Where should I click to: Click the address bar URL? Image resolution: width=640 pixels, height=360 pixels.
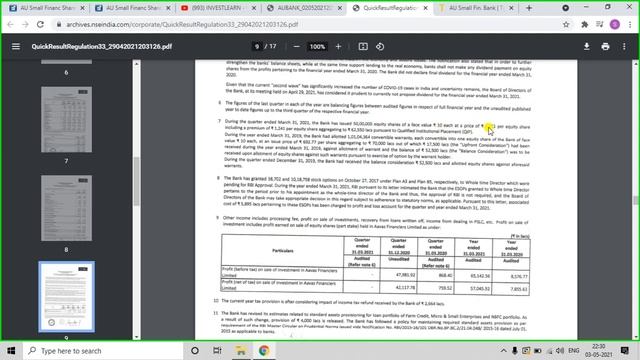tap(182, 24)
